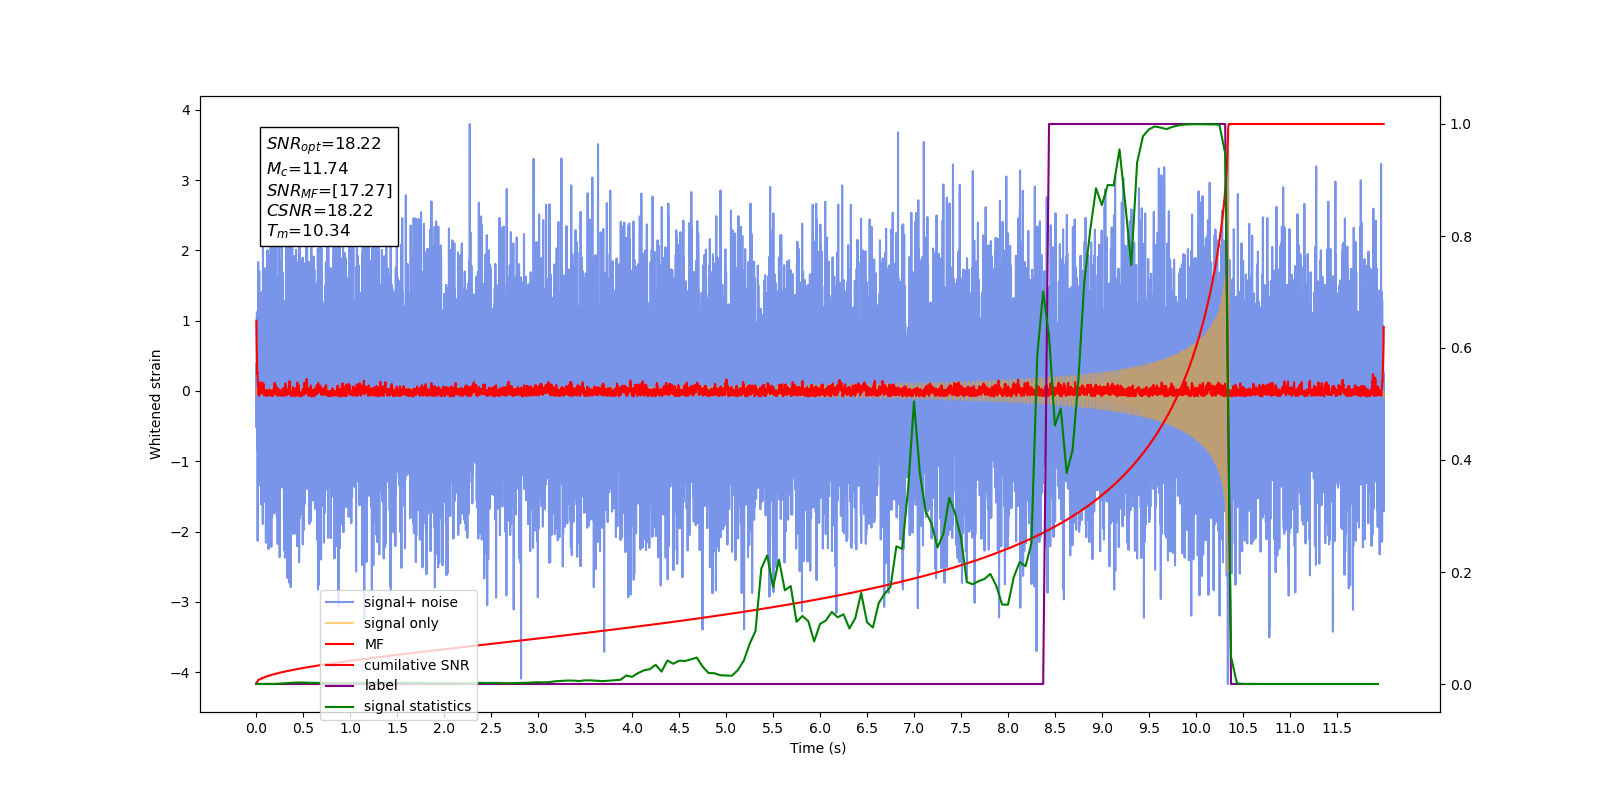Click the Mc=11.74 annotation line

[307, 169]
